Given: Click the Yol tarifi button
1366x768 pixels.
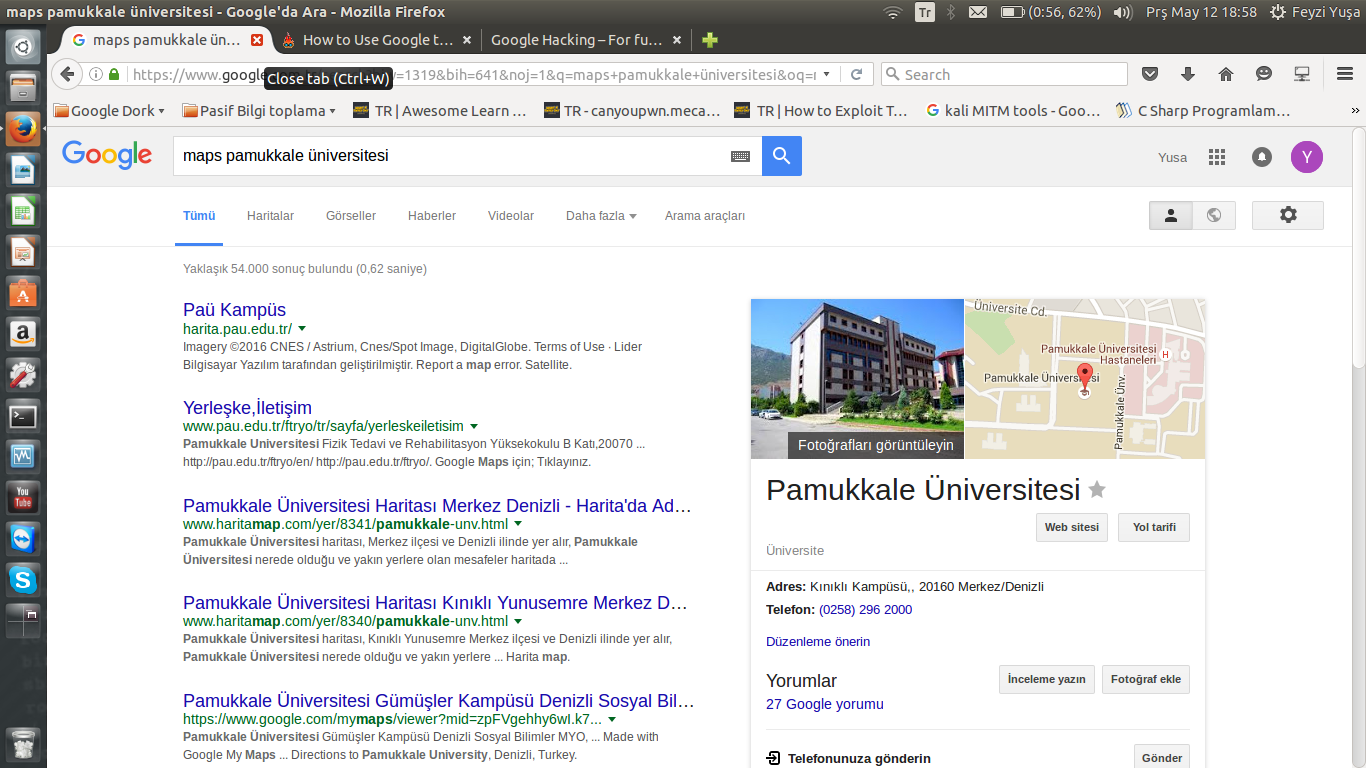Looking at the screenshot, I should 1153,527.
